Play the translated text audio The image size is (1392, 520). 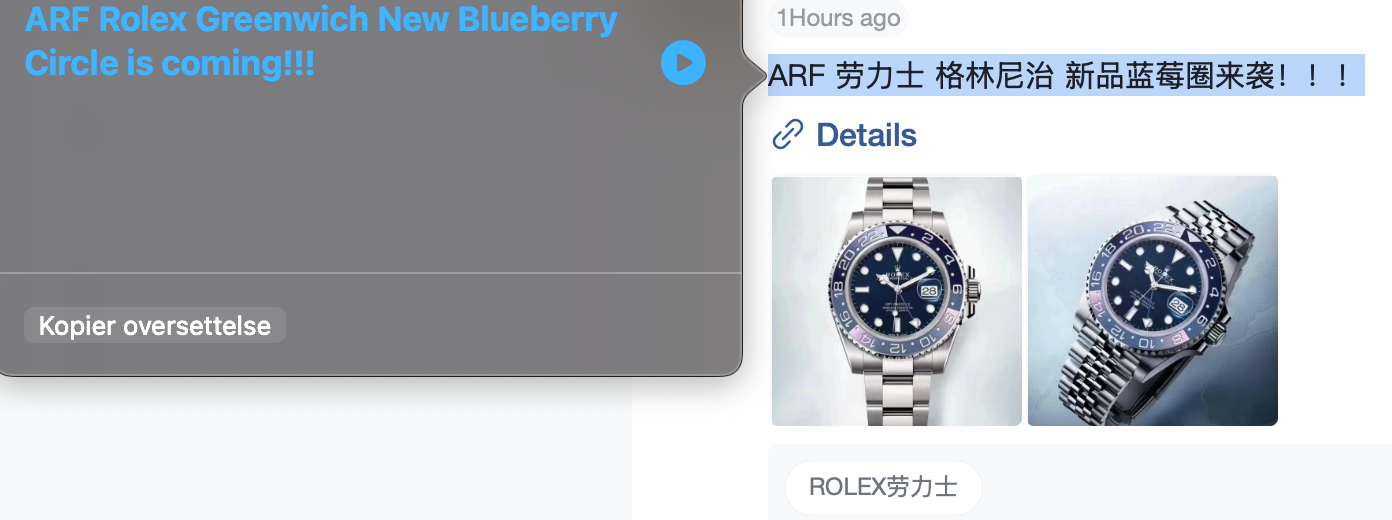click(683, 63)
